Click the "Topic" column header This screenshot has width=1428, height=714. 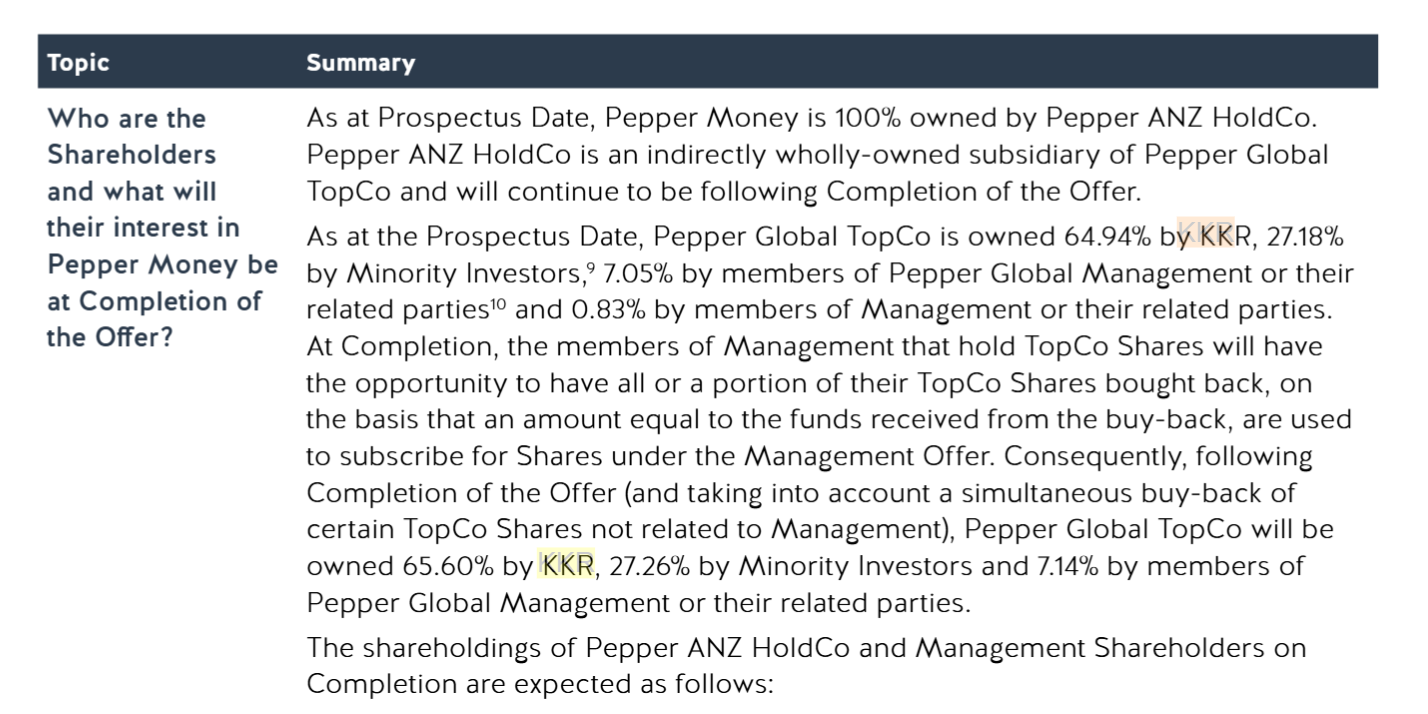point(78,64)
